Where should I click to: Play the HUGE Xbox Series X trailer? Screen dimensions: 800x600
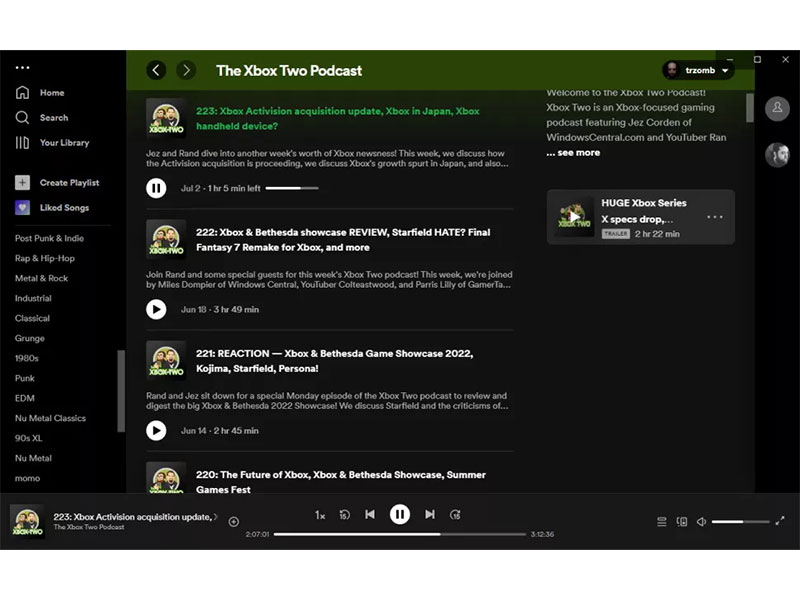pos(574,217)
